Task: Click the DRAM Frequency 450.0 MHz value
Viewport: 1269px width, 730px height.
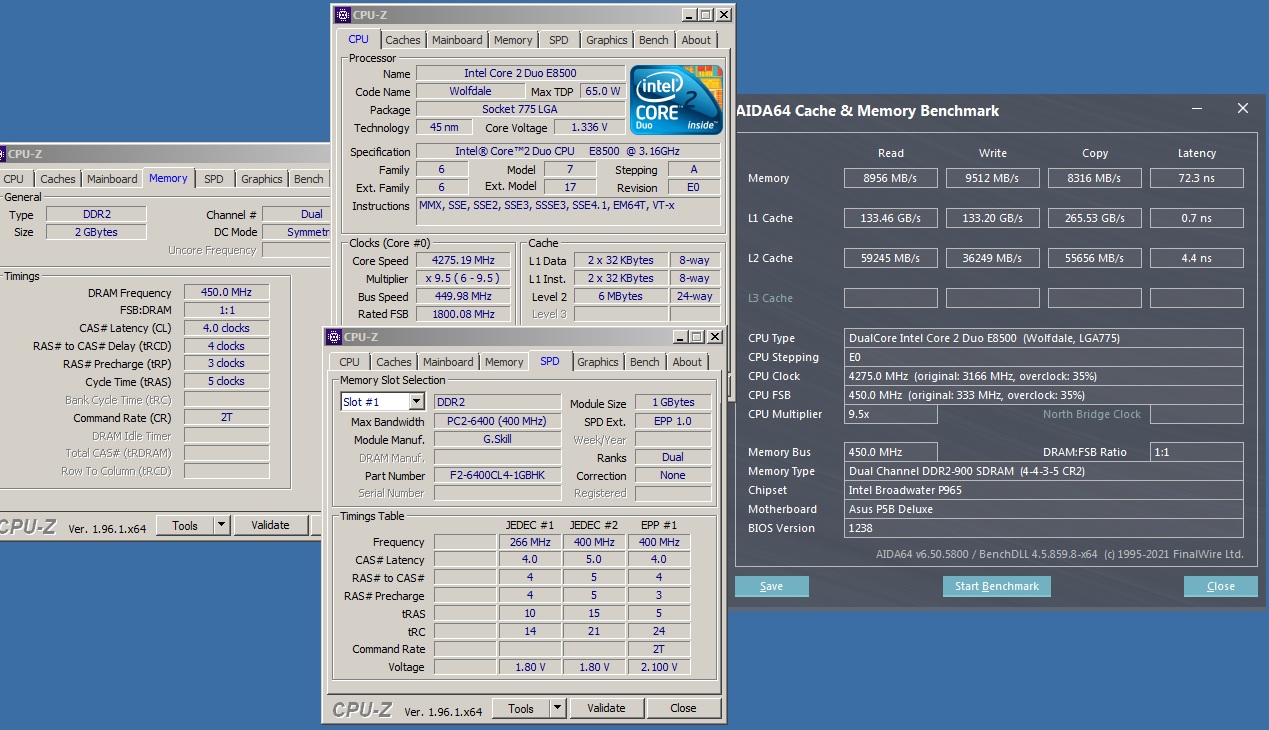Action: pos(227,292)
